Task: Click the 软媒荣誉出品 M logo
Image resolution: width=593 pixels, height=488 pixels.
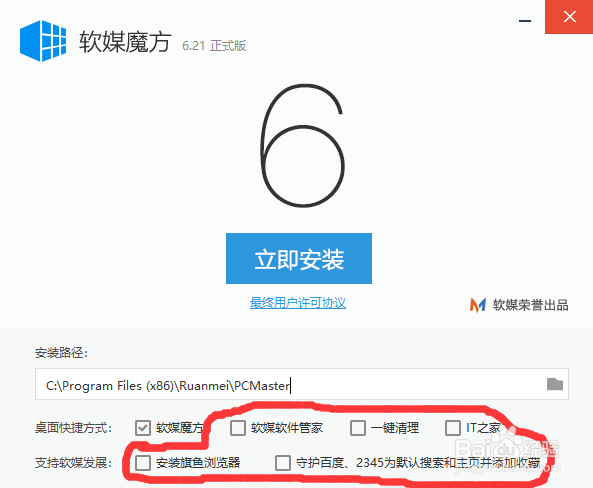Action: tap(478, 305)
